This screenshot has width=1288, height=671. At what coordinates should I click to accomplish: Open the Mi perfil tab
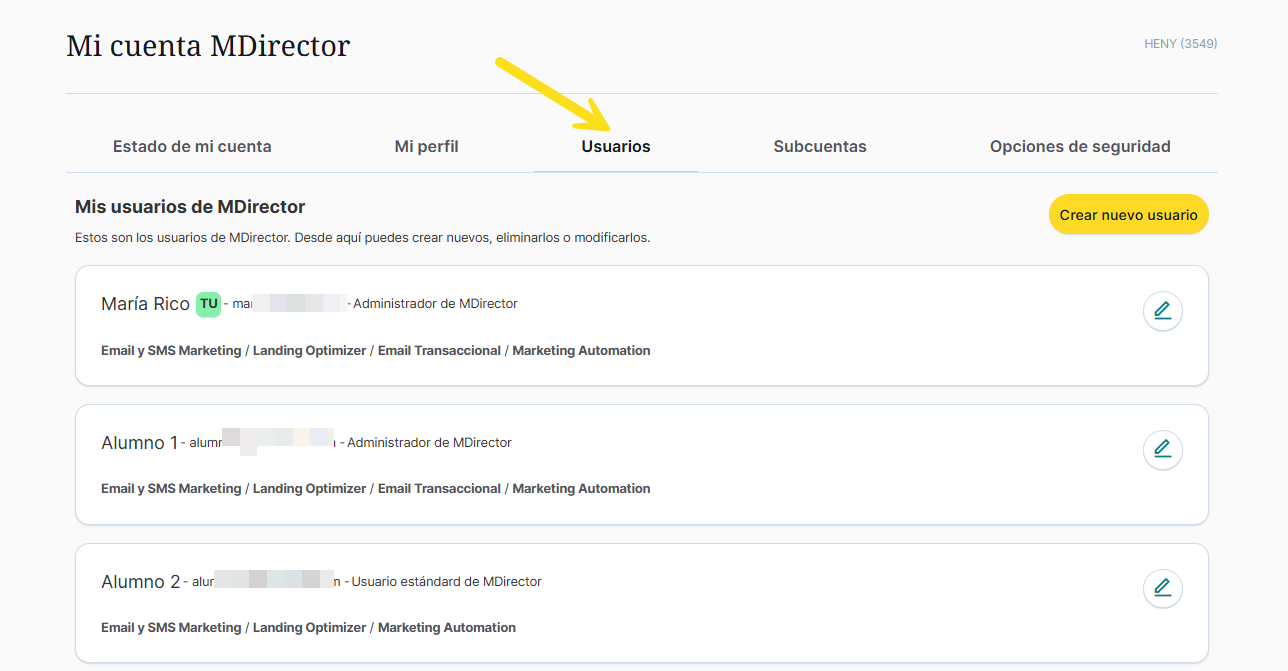coord(426,146)
